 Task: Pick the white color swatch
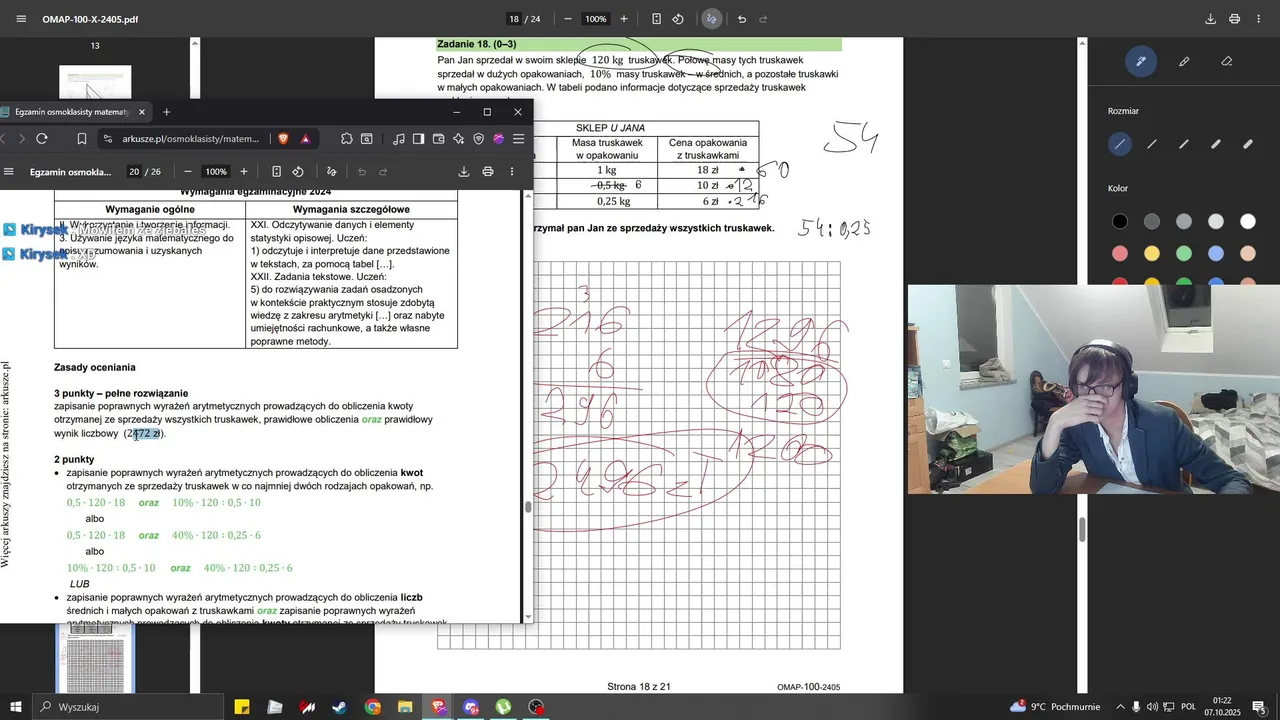click(1248, 221)
